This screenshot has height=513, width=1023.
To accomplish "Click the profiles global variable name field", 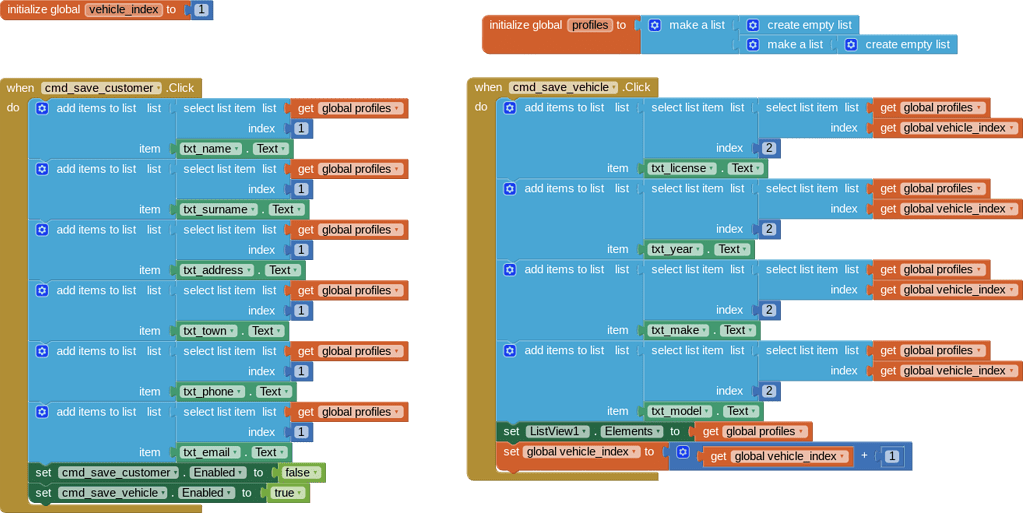I will tap(590, 25).
